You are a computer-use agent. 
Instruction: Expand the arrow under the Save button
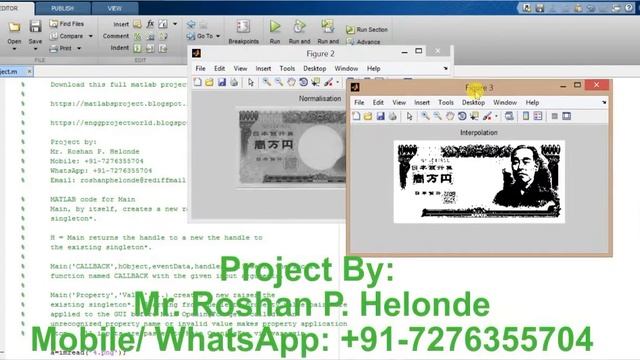(36, 49)
